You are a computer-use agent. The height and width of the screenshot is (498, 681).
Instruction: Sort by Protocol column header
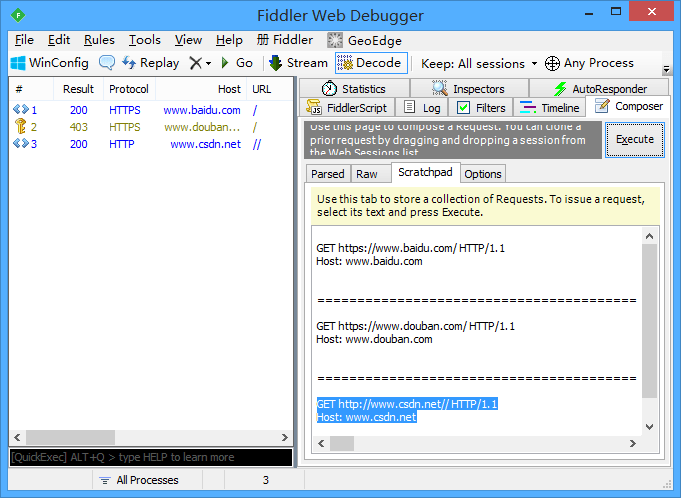129,89
